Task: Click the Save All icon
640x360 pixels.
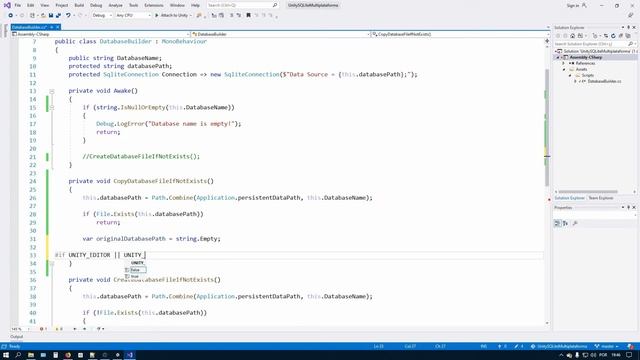Action: [58, 16]
